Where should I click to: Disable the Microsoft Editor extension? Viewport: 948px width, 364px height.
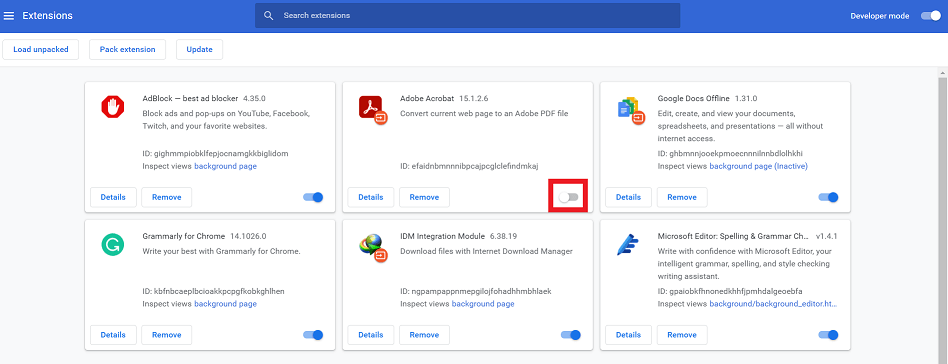[828, 334]
